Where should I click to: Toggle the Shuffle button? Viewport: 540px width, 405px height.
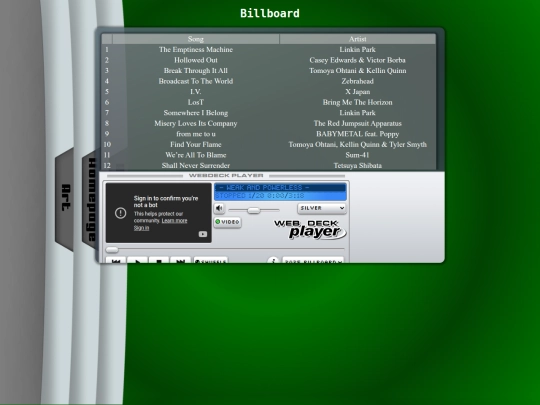click(x=210, y=260)
